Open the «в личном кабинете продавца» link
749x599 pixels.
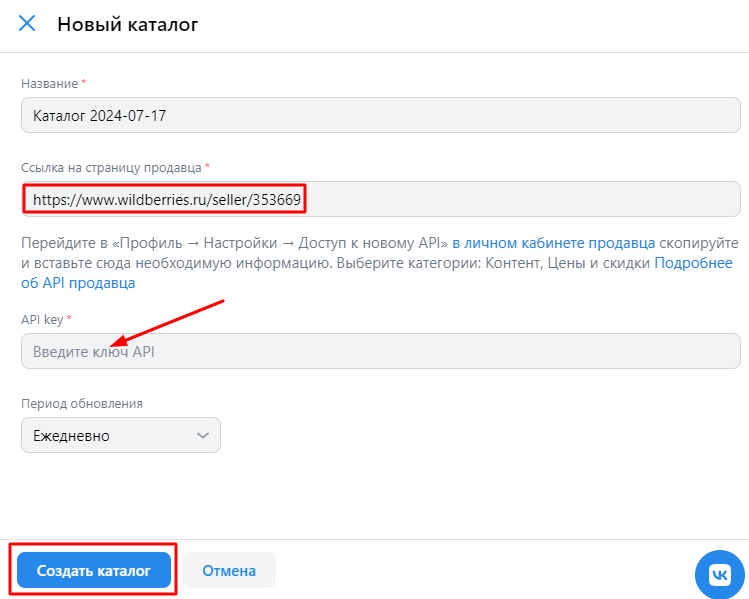[553, 243]
